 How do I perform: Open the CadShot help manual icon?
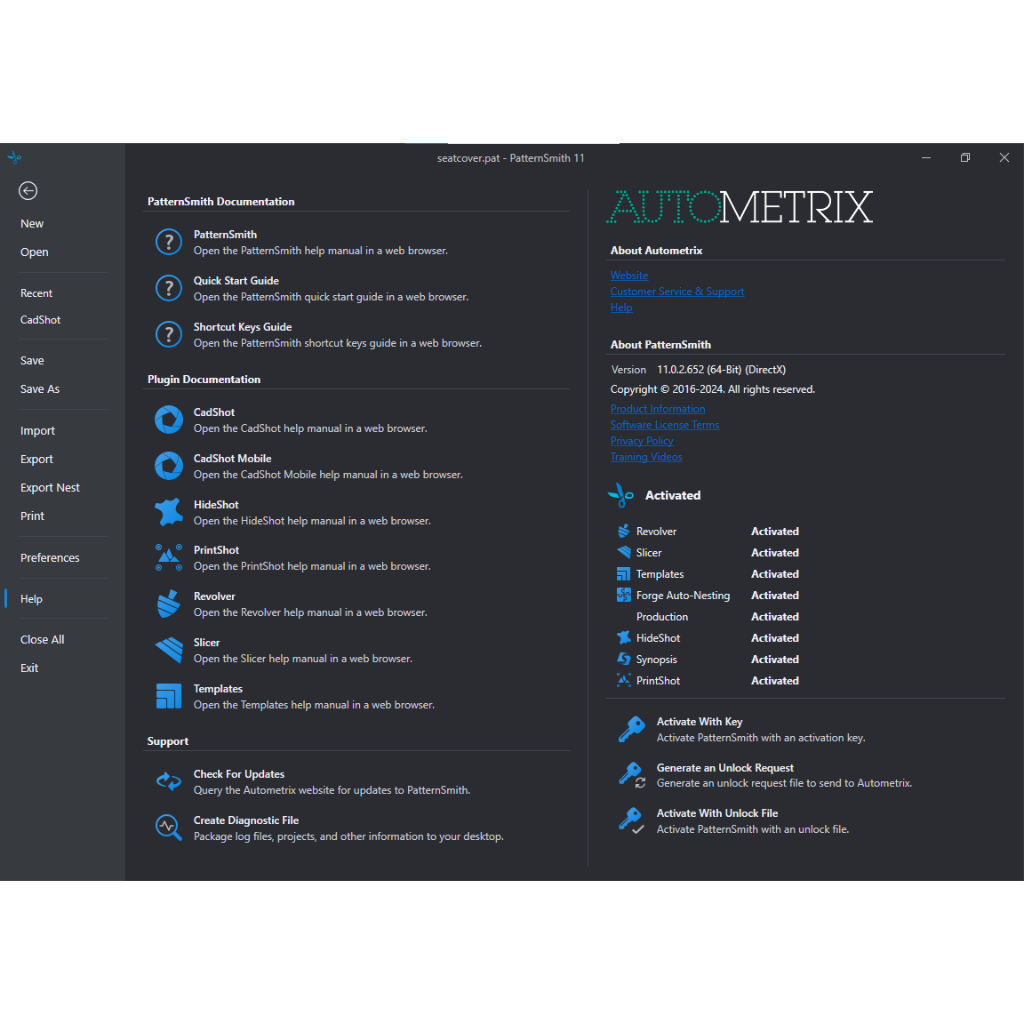pos(168,420)
